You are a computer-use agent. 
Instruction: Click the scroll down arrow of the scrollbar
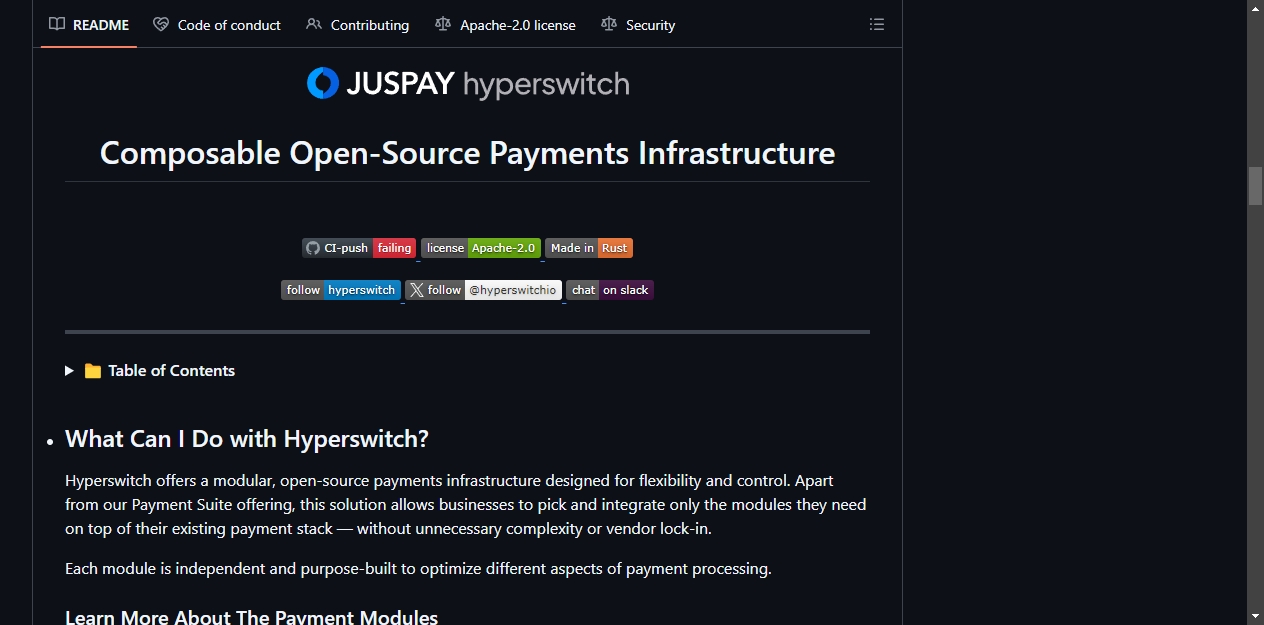click(x=1255, y=616)
